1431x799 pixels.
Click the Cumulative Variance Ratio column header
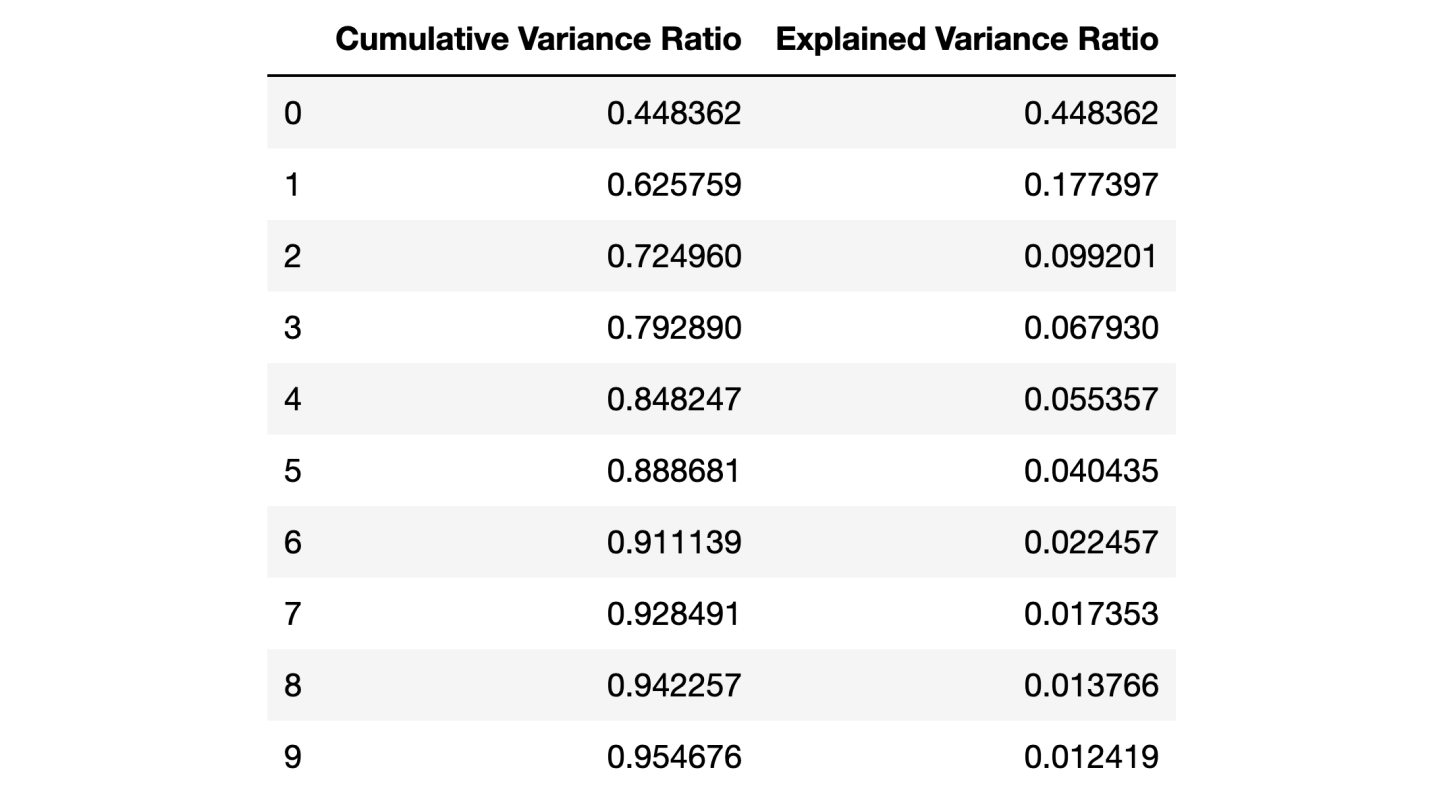point(538,39)
